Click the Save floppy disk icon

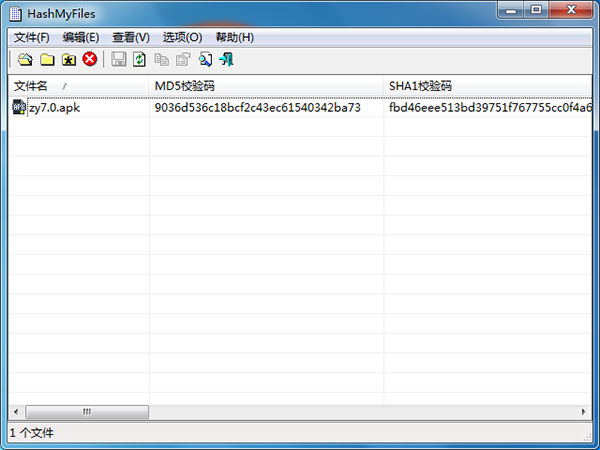tap(119, 59)
